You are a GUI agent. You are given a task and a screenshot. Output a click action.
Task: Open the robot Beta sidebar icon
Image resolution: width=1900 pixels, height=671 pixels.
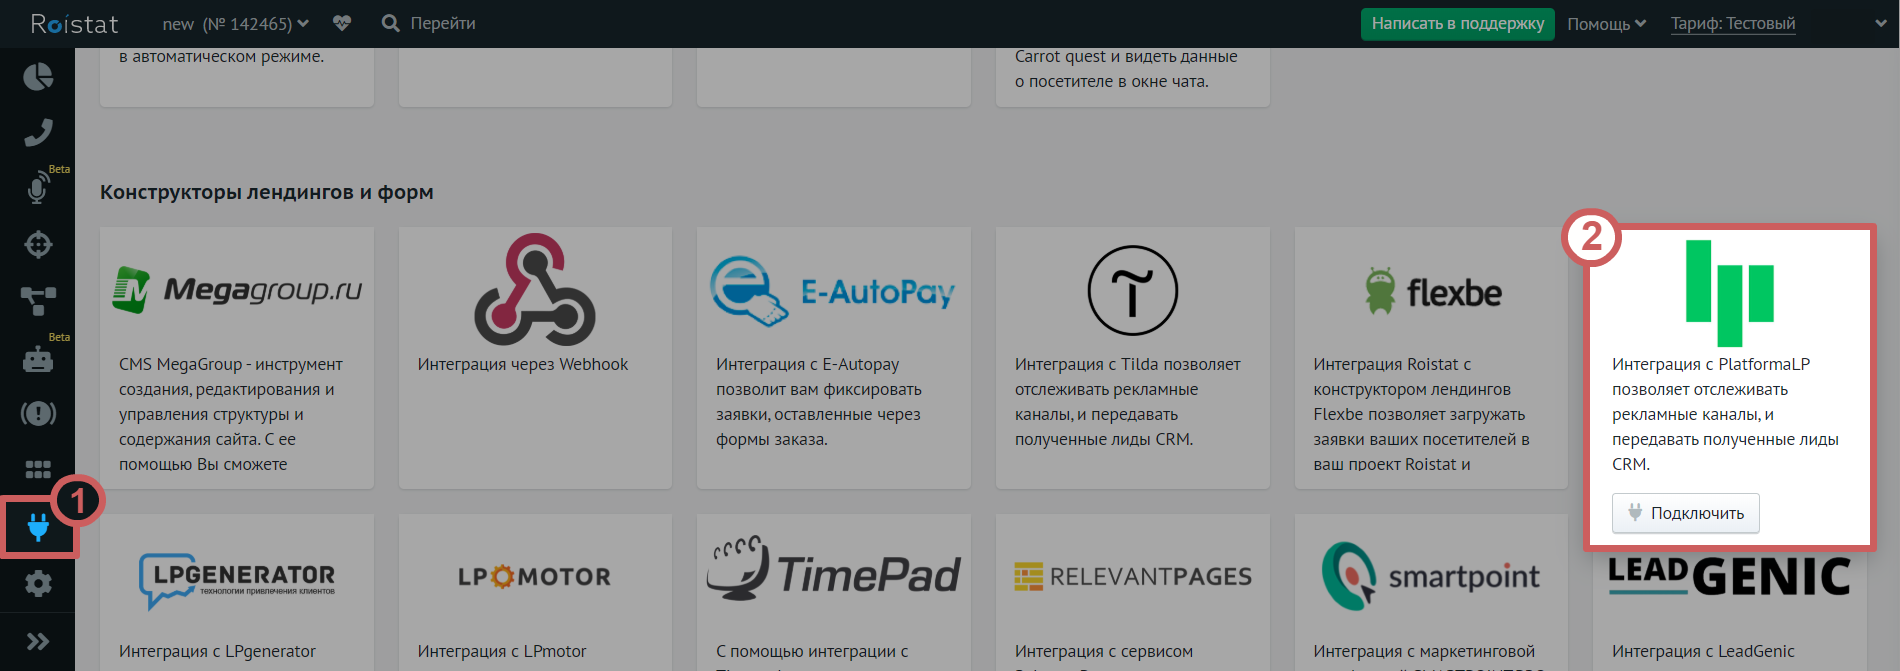click(38, 359)
